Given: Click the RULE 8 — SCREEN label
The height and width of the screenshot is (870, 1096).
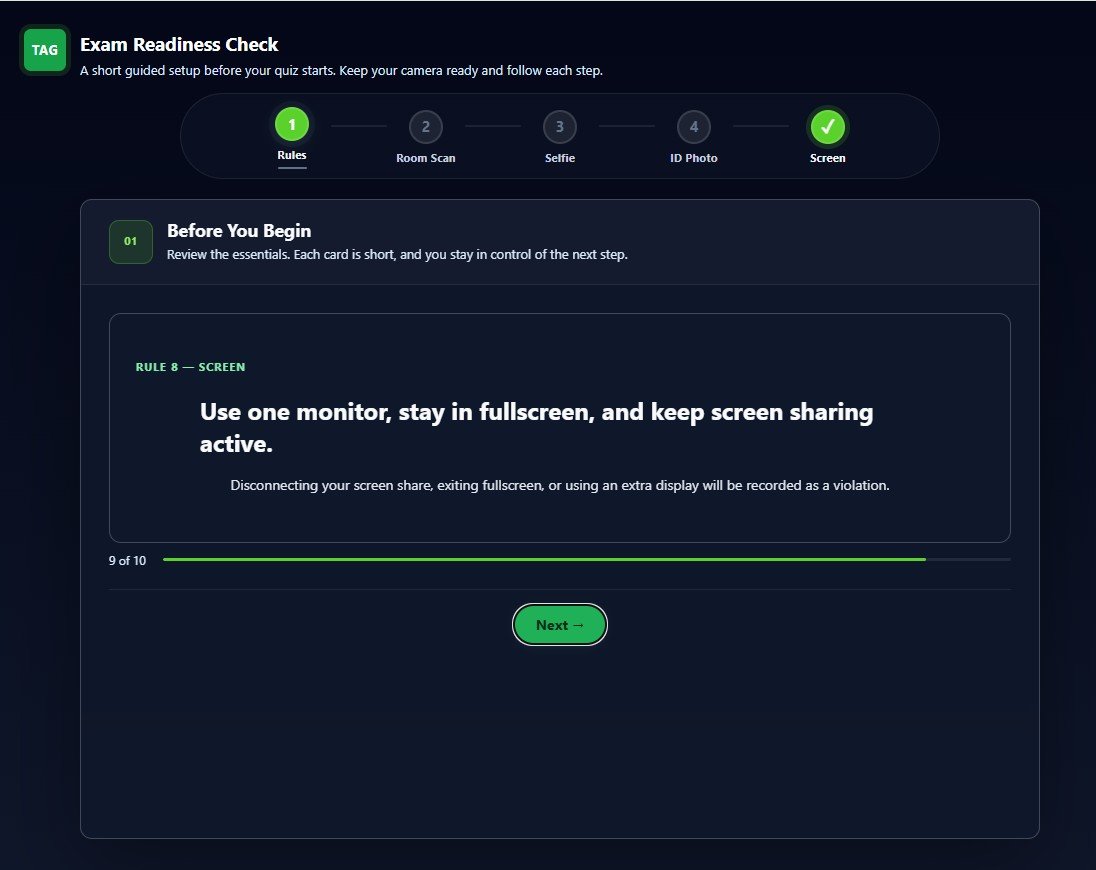Looking at the screenshot, I should [190, 367].
